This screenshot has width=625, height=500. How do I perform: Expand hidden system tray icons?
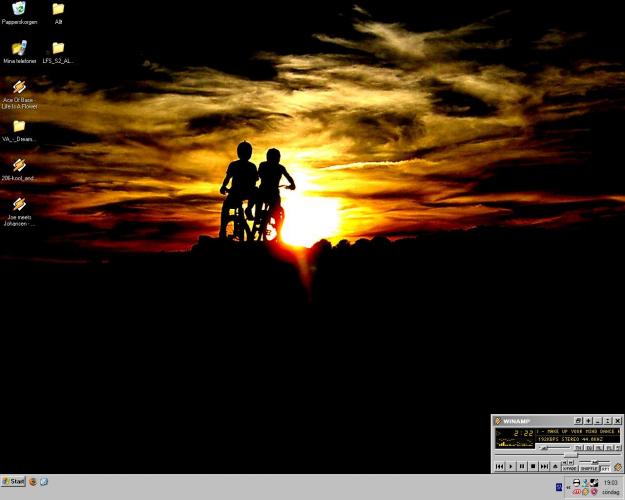tap(566, 487)
